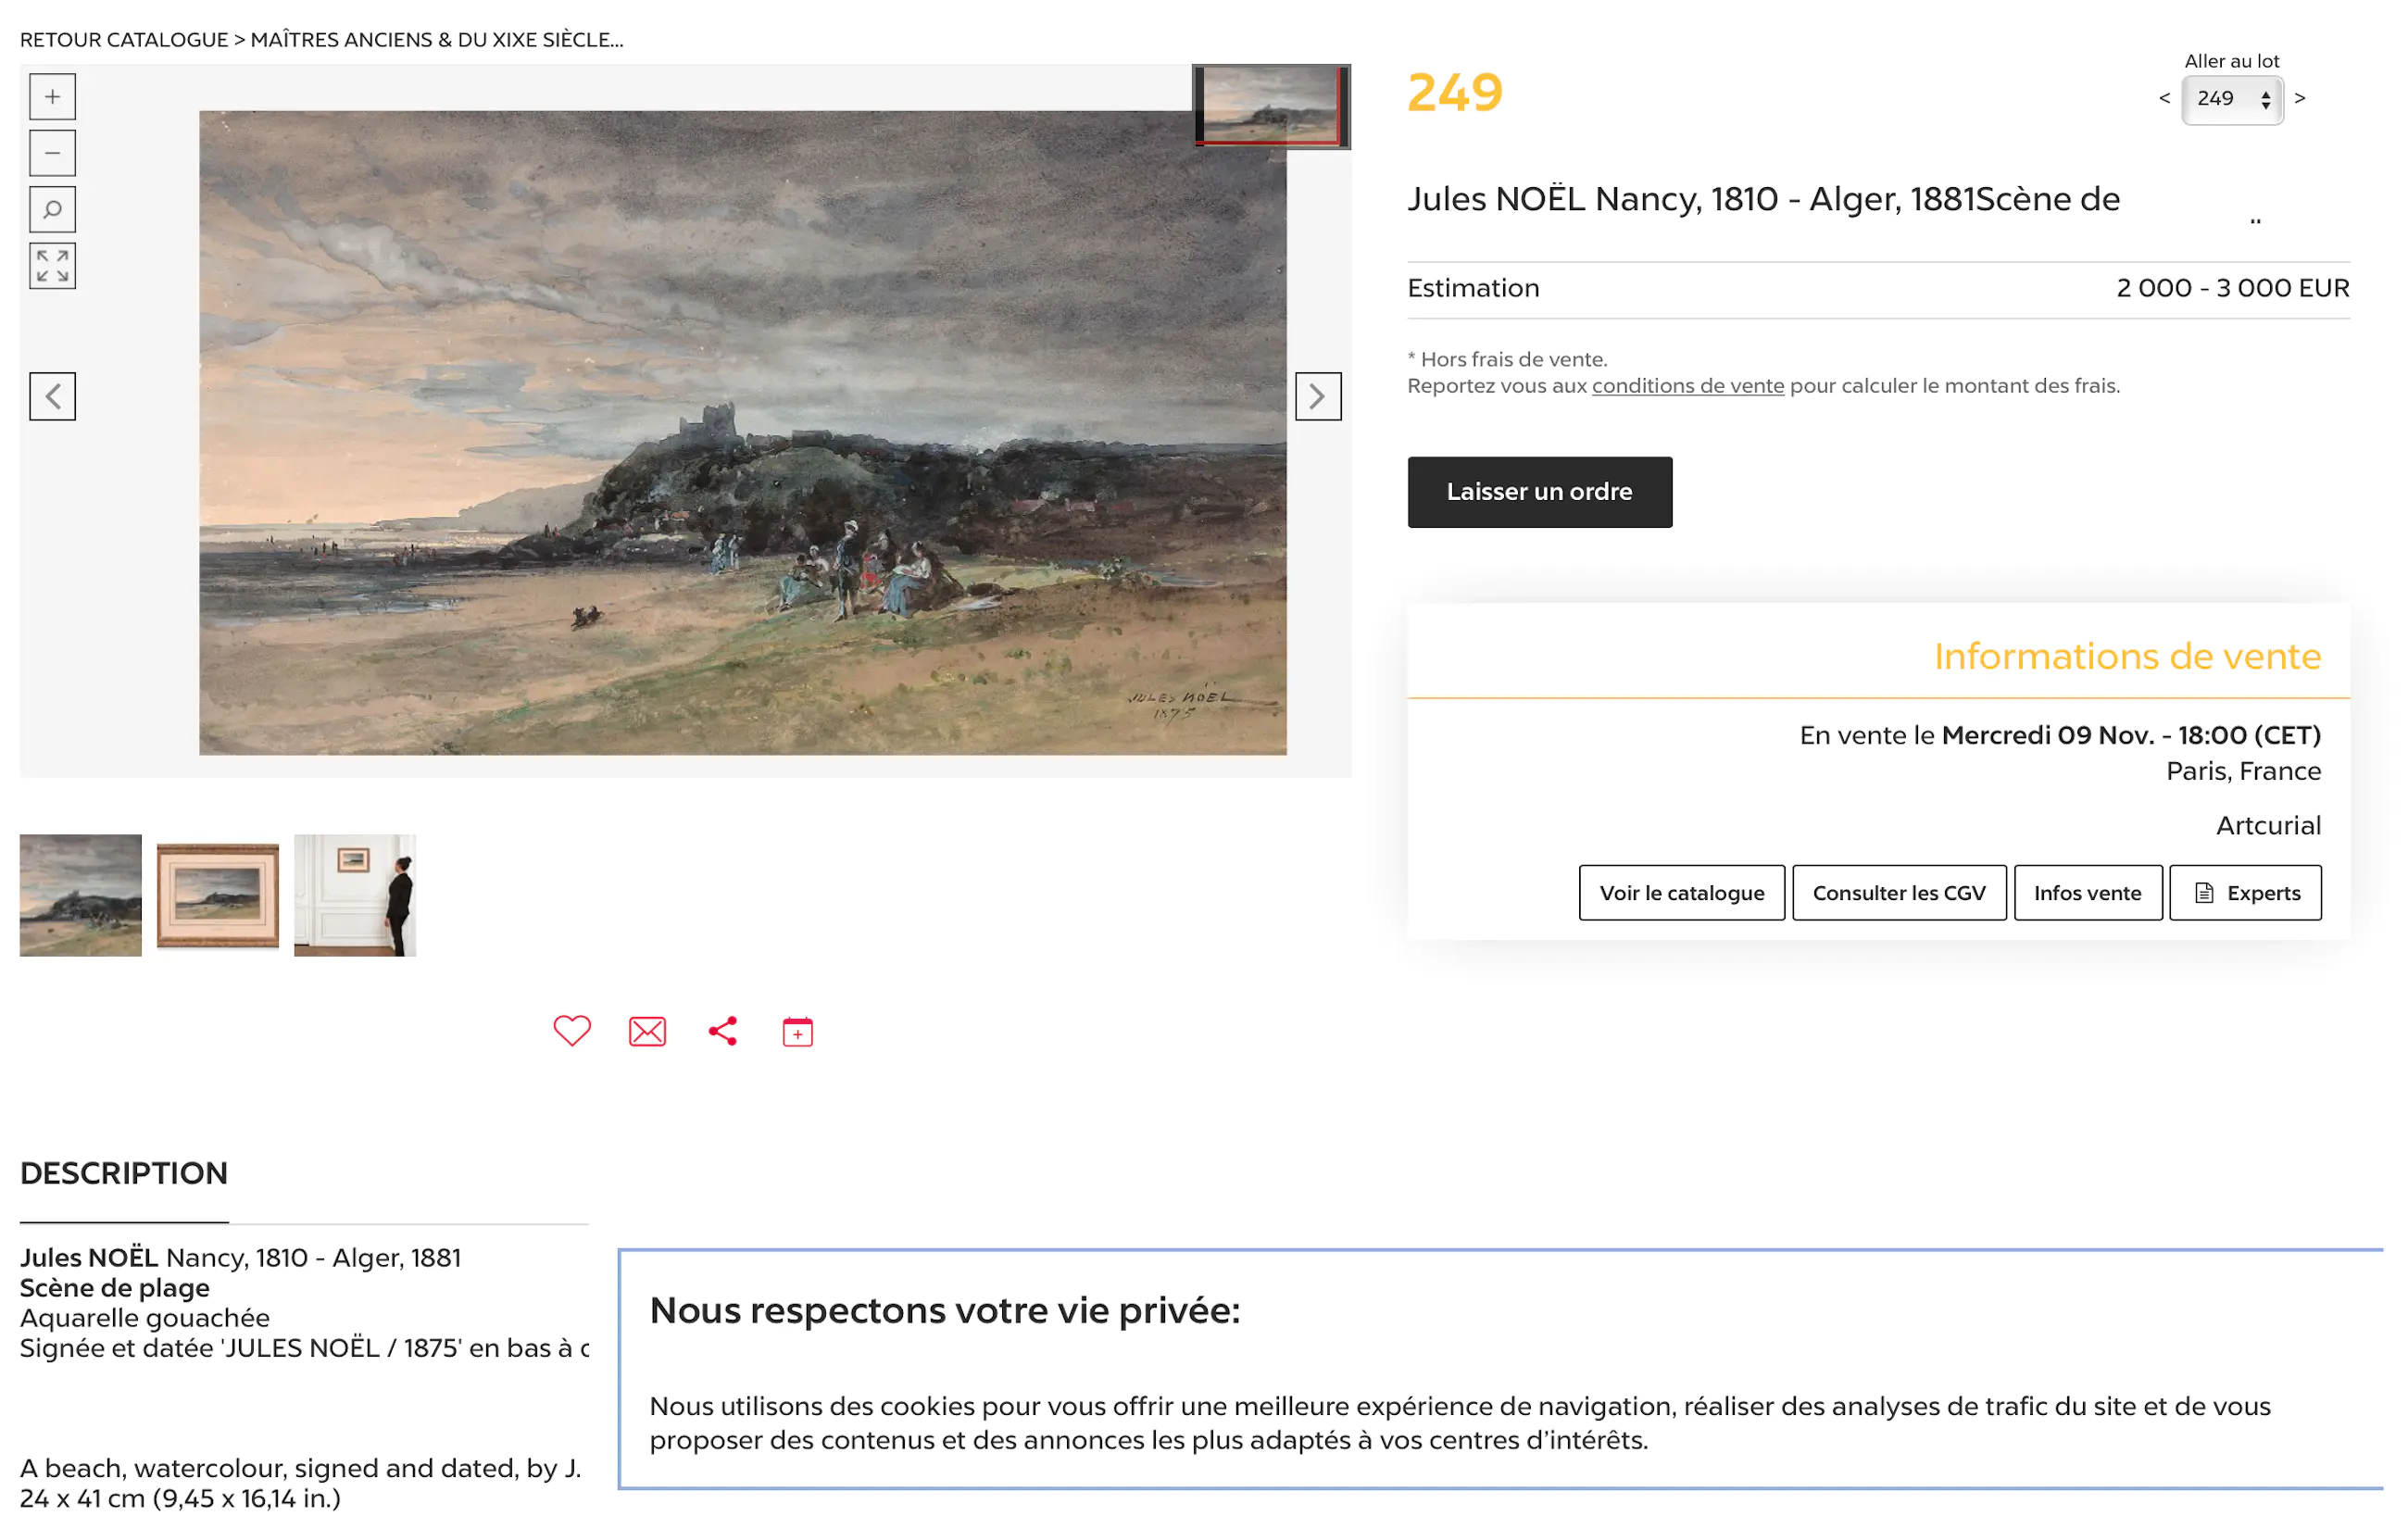2408x1528 pixels.
Task: Show the next image with right arrow
Action: click(1317, 397)
